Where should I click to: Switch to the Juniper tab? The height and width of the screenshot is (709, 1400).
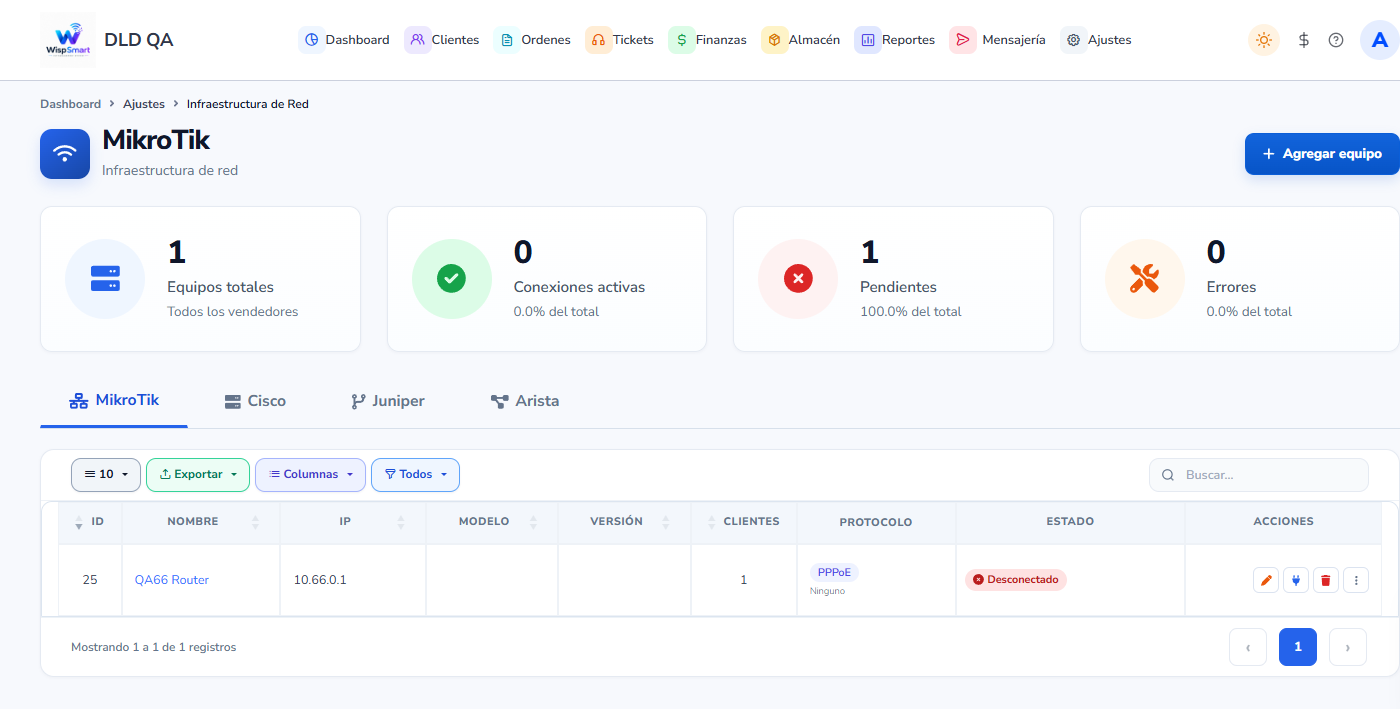point(387,401)
